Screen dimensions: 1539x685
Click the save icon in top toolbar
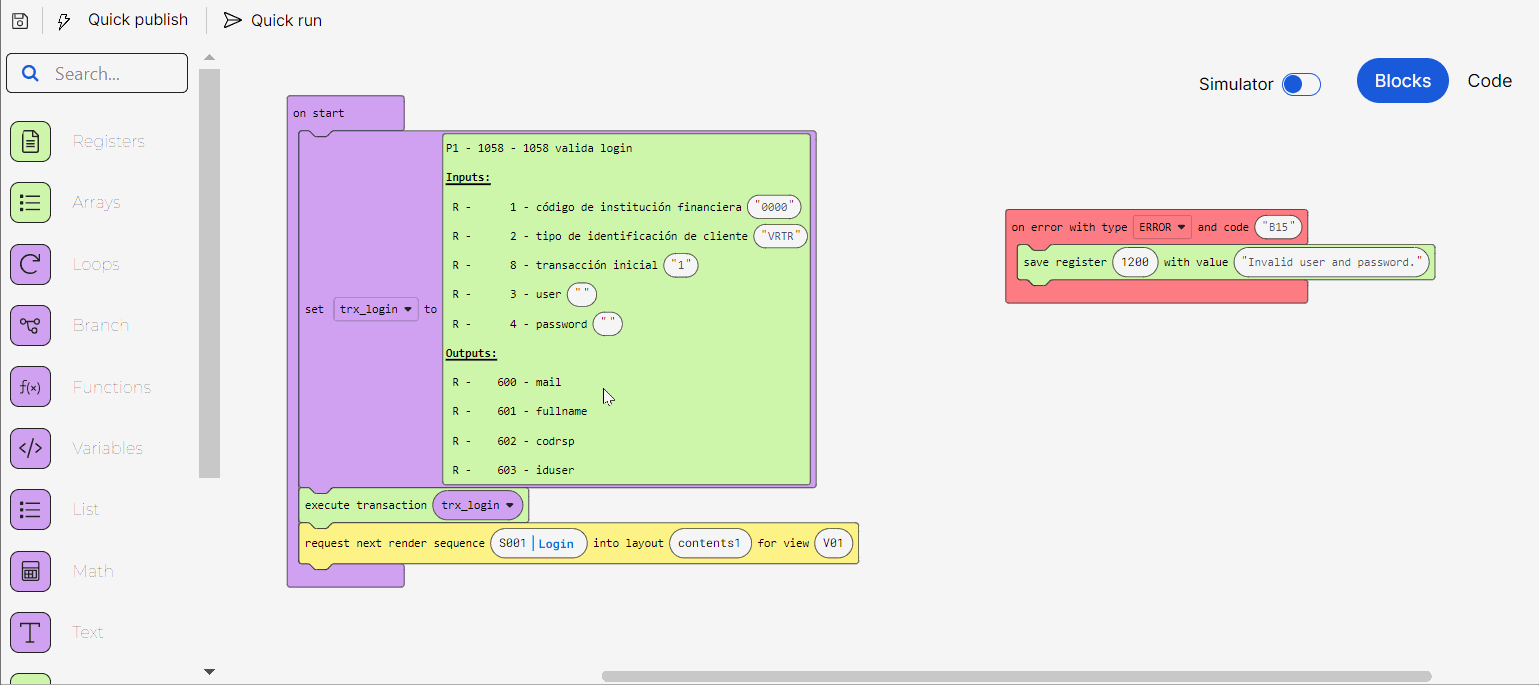pos(20,20)
